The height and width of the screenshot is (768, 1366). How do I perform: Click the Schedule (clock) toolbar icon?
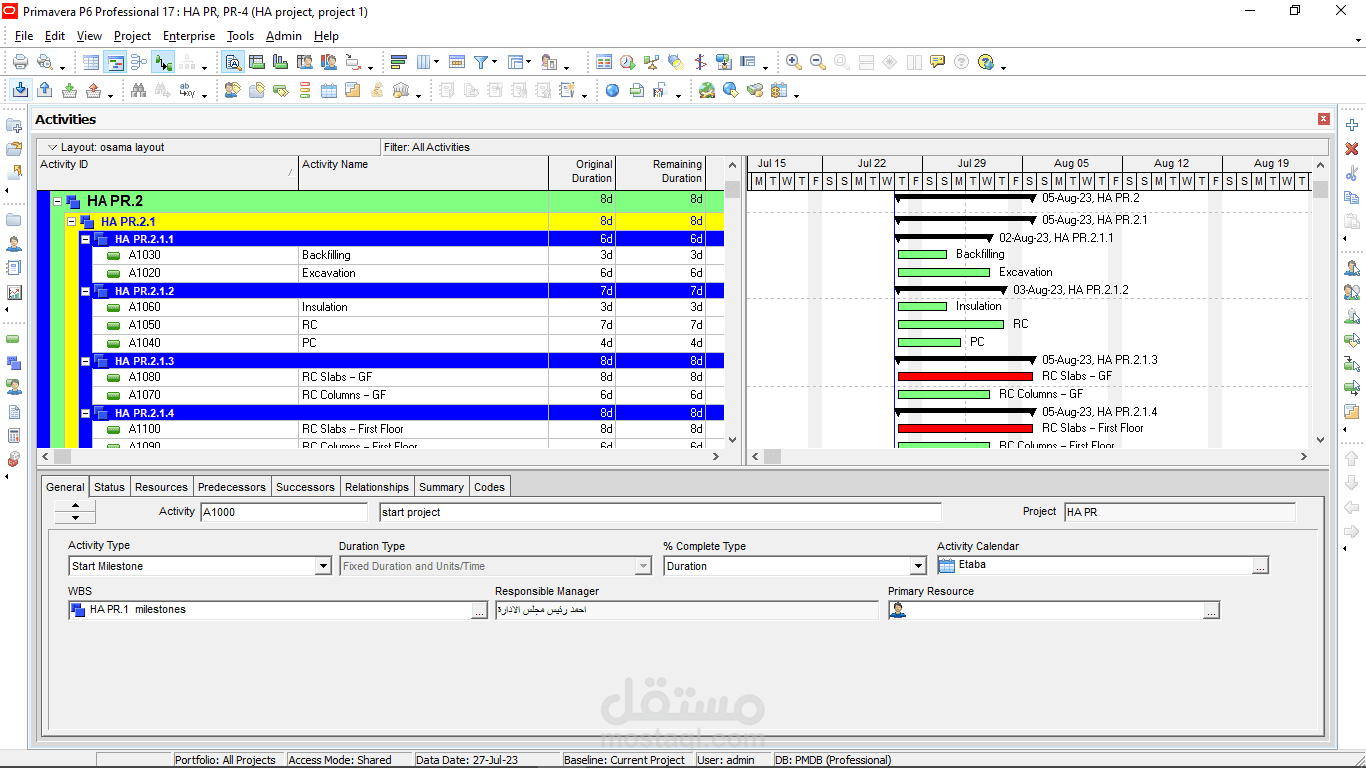628,62
